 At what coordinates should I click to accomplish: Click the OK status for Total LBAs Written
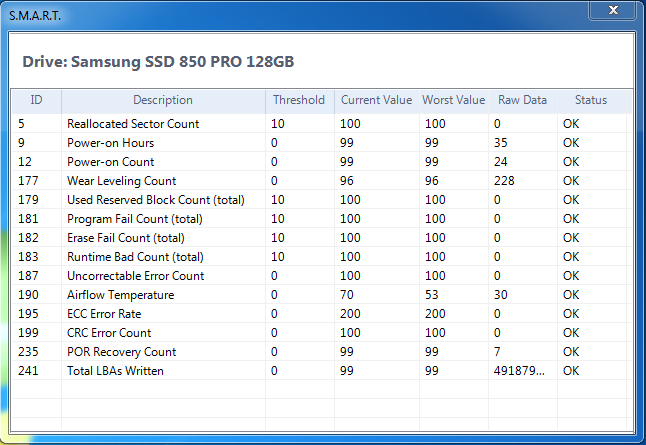pos(571,370)
